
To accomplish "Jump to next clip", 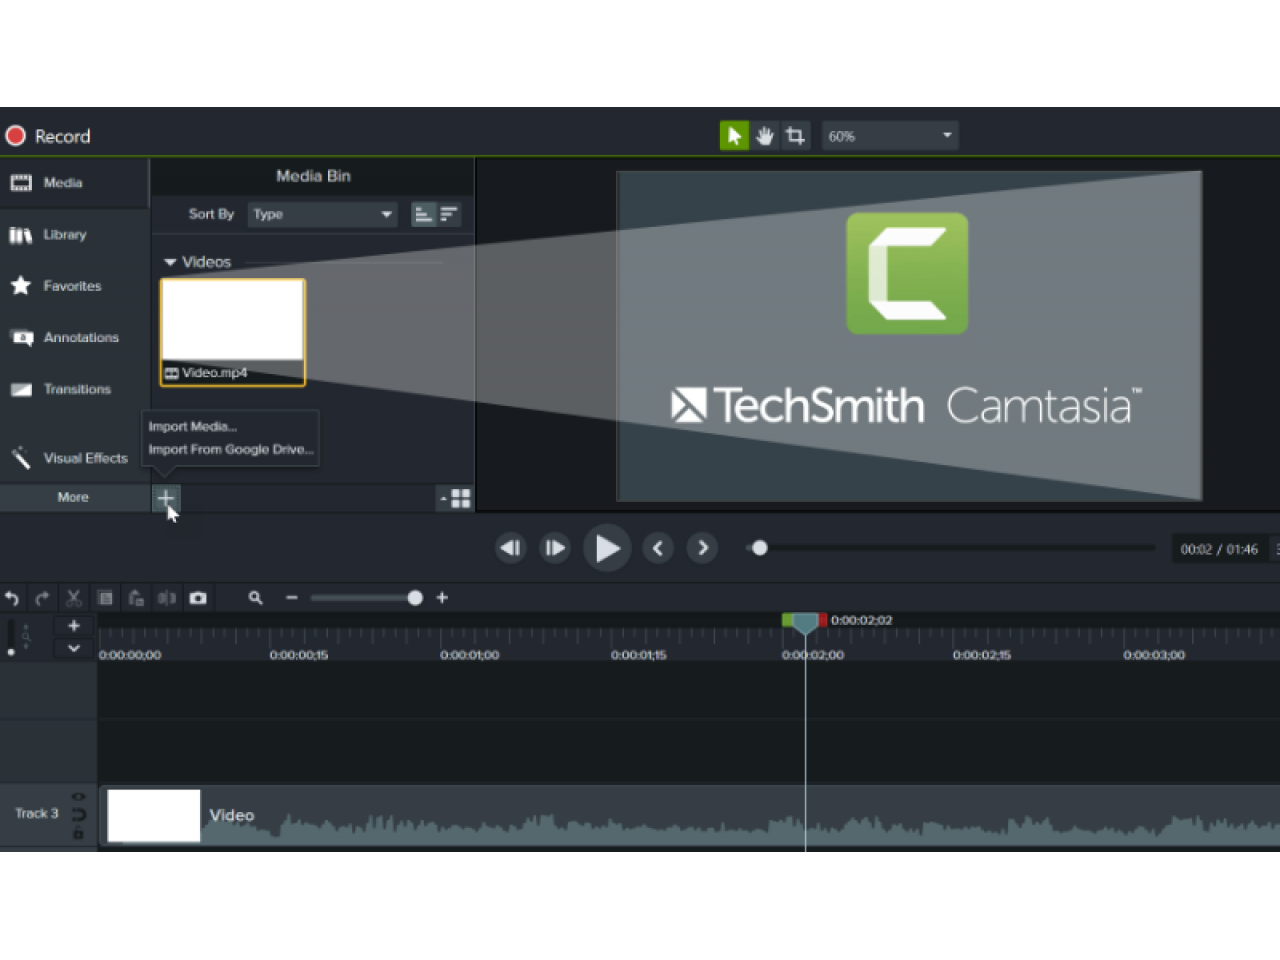I will click(703, 548).
